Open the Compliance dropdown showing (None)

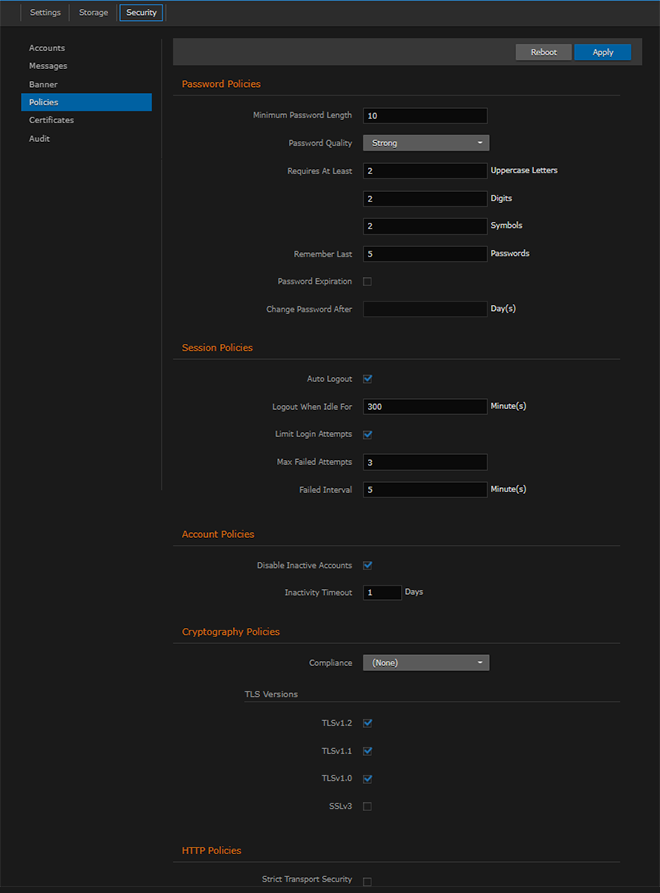point(425,662)
